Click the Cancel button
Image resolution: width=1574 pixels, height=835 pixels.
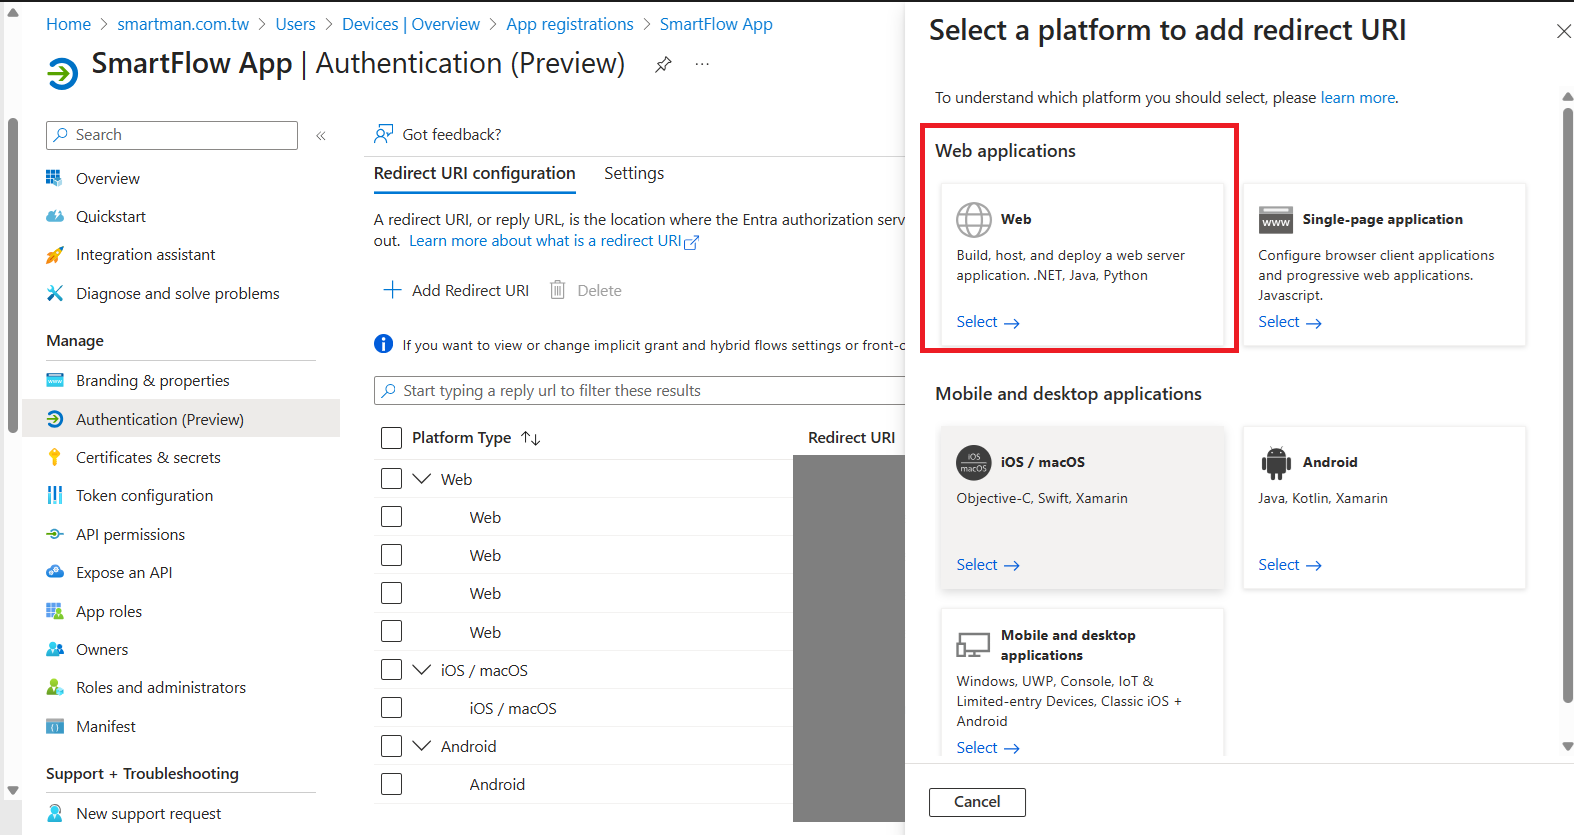[977, 802]
